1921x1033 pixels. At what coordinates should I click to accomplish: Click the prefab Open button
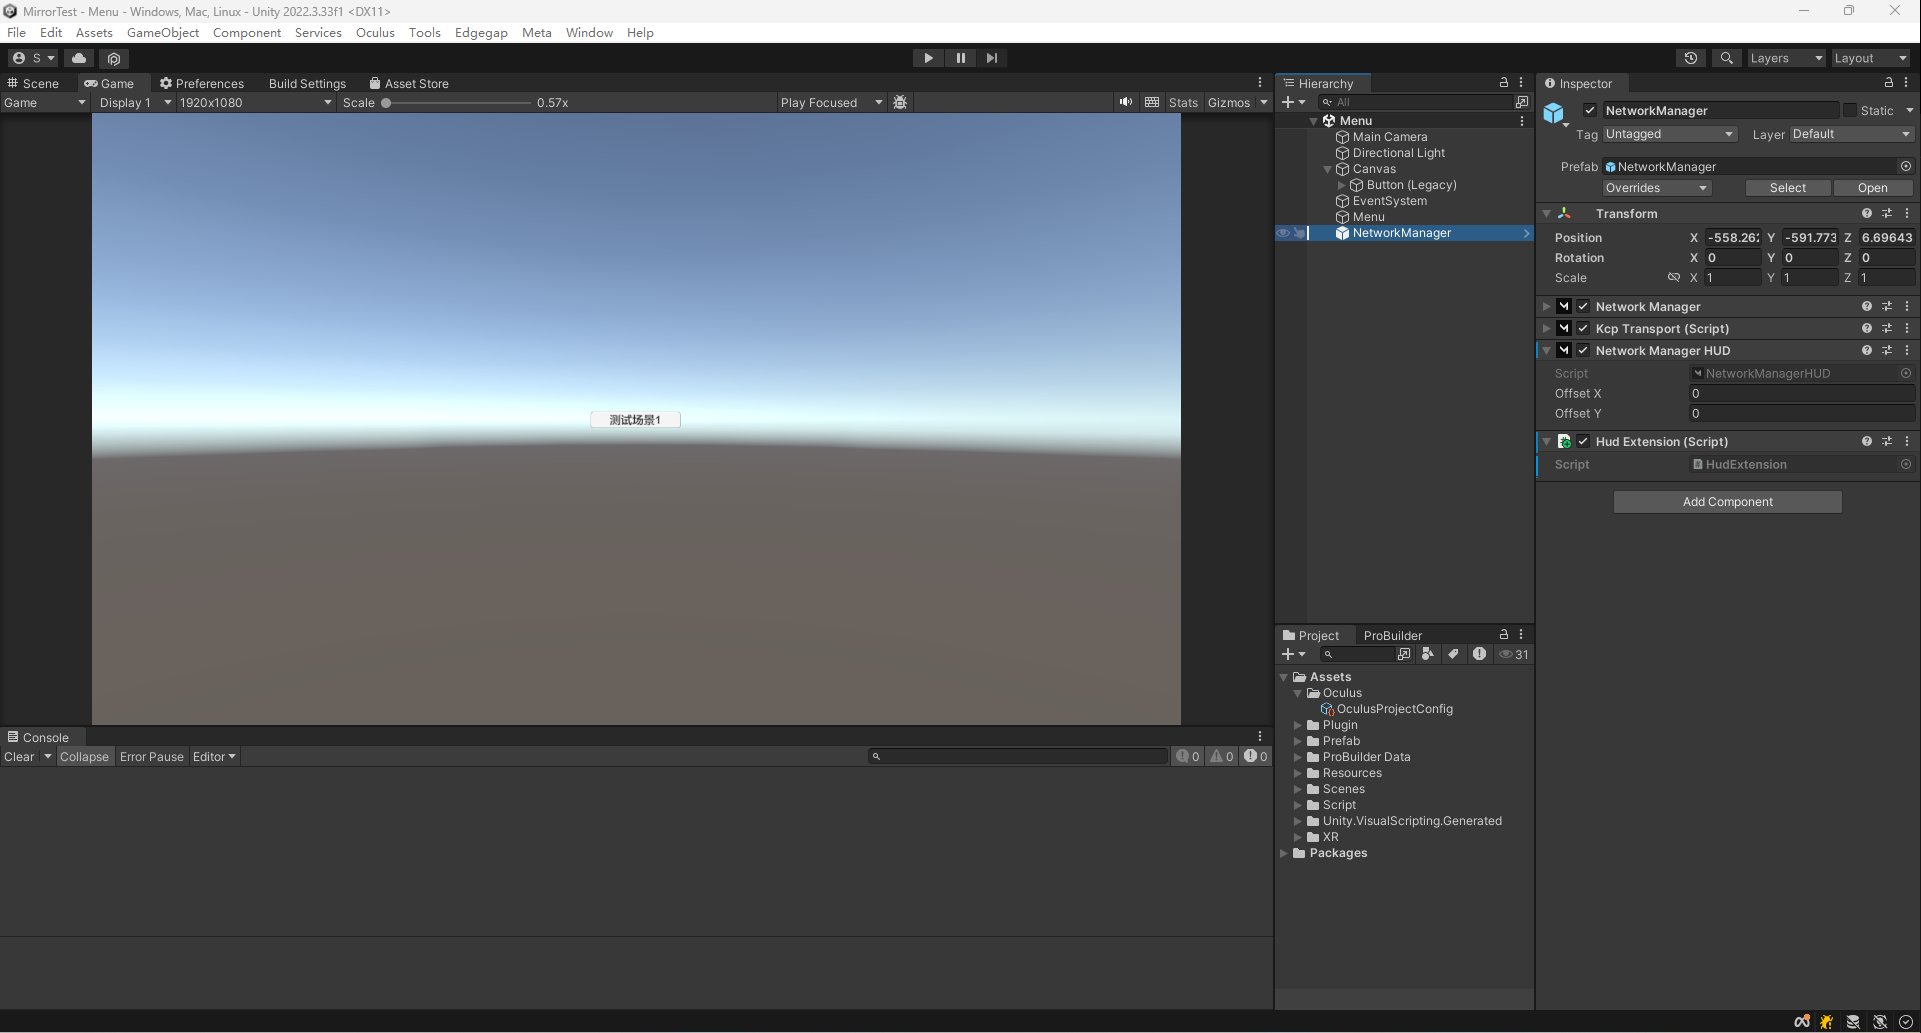[x=1873, y=188]
